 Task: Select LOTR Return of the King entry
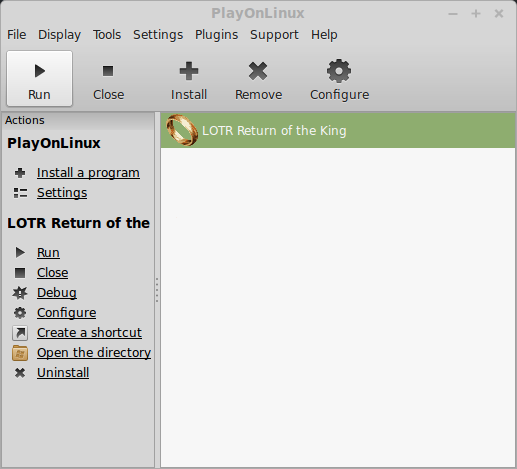pos(338,130)
